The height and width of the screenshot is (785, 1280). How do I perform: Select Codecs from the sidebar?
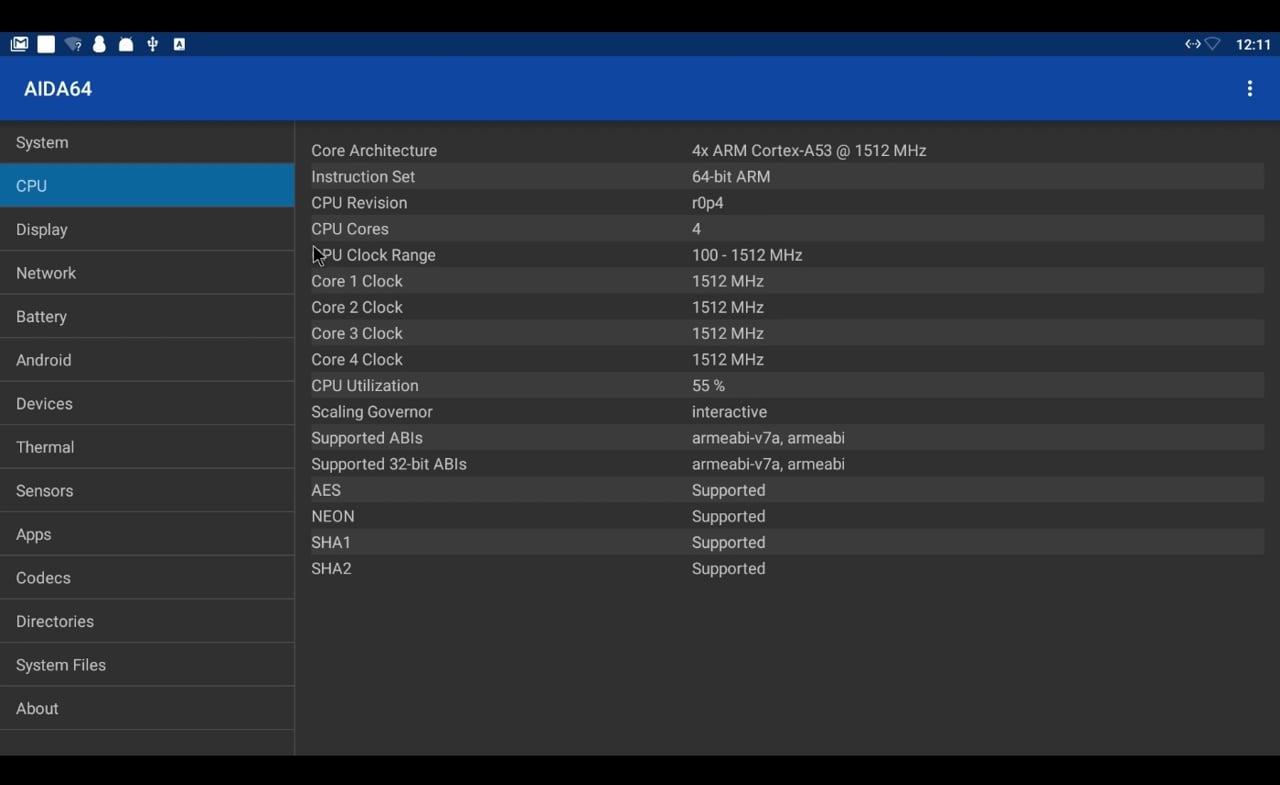point(147,578)
